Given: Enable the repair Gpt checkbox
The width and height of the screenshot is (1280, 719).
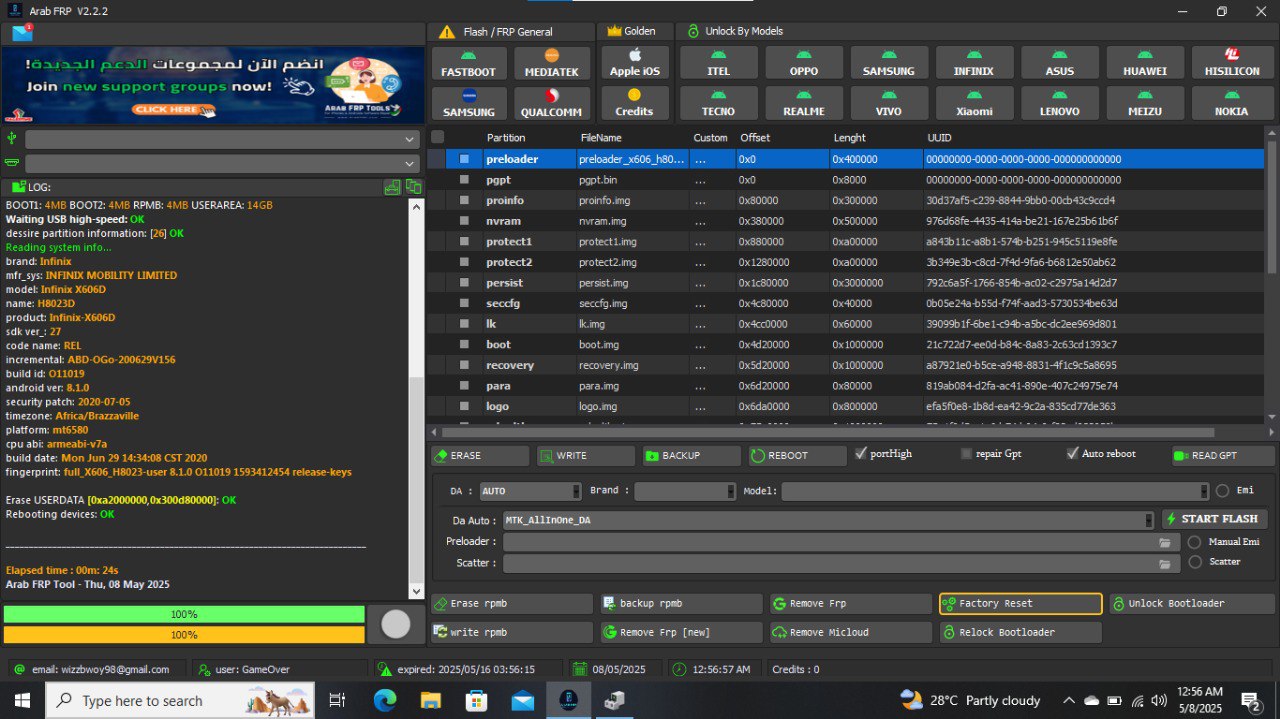Looking at the screenshot, I should [966, 454].
